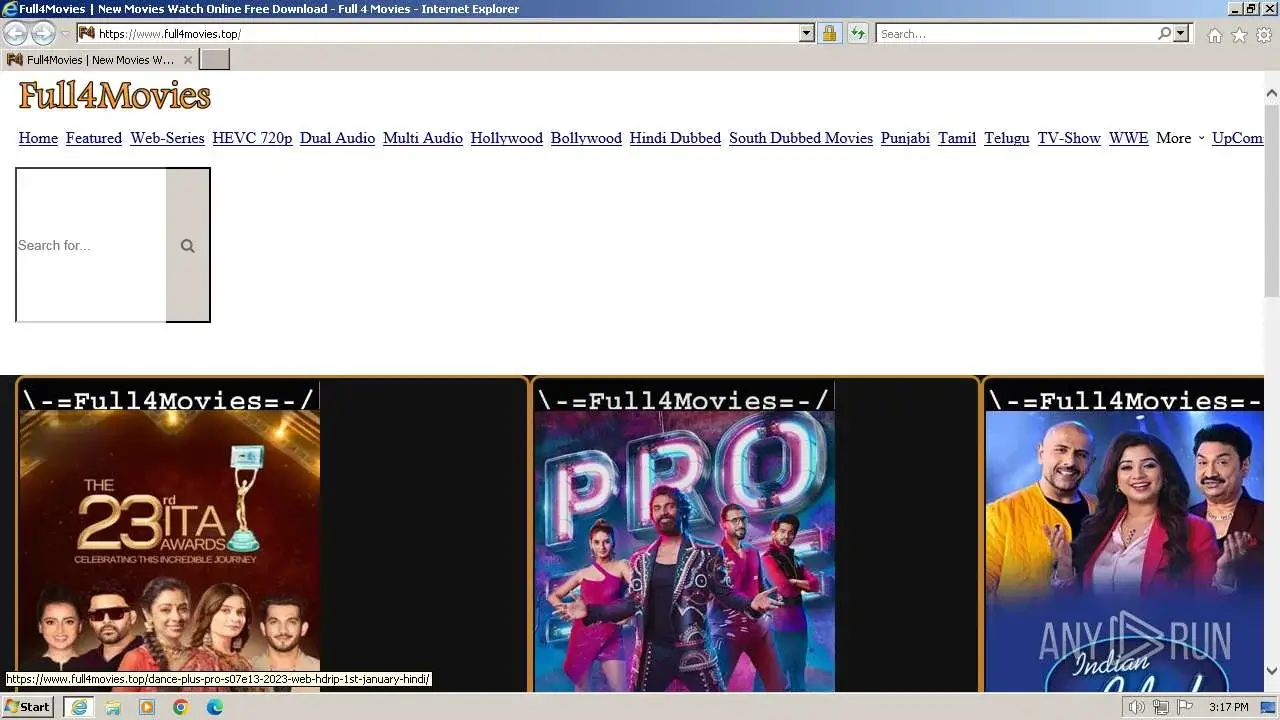Open the Dual Audio link

tap(337, 138)
